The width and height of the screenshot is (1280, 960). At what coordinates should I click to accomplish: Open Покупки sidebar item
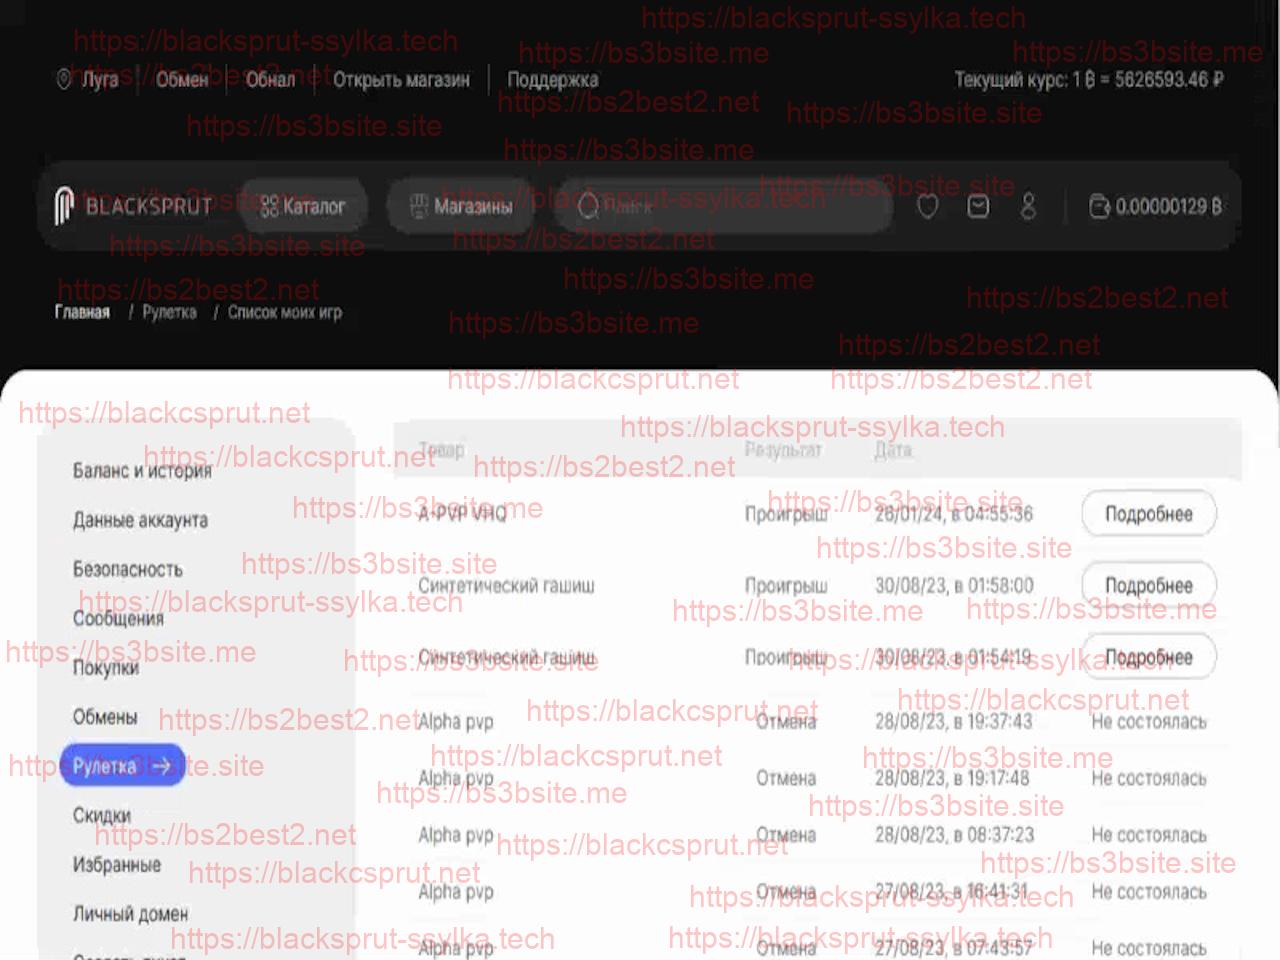pyautogui.click(x=105, y=668)
